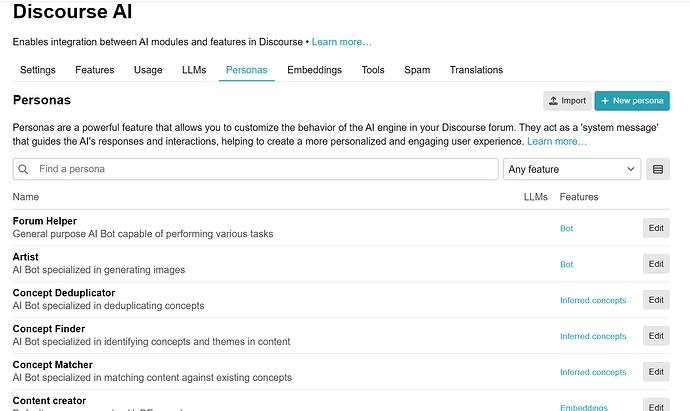
Task: Click the Import button
Action: coord(567,101)
